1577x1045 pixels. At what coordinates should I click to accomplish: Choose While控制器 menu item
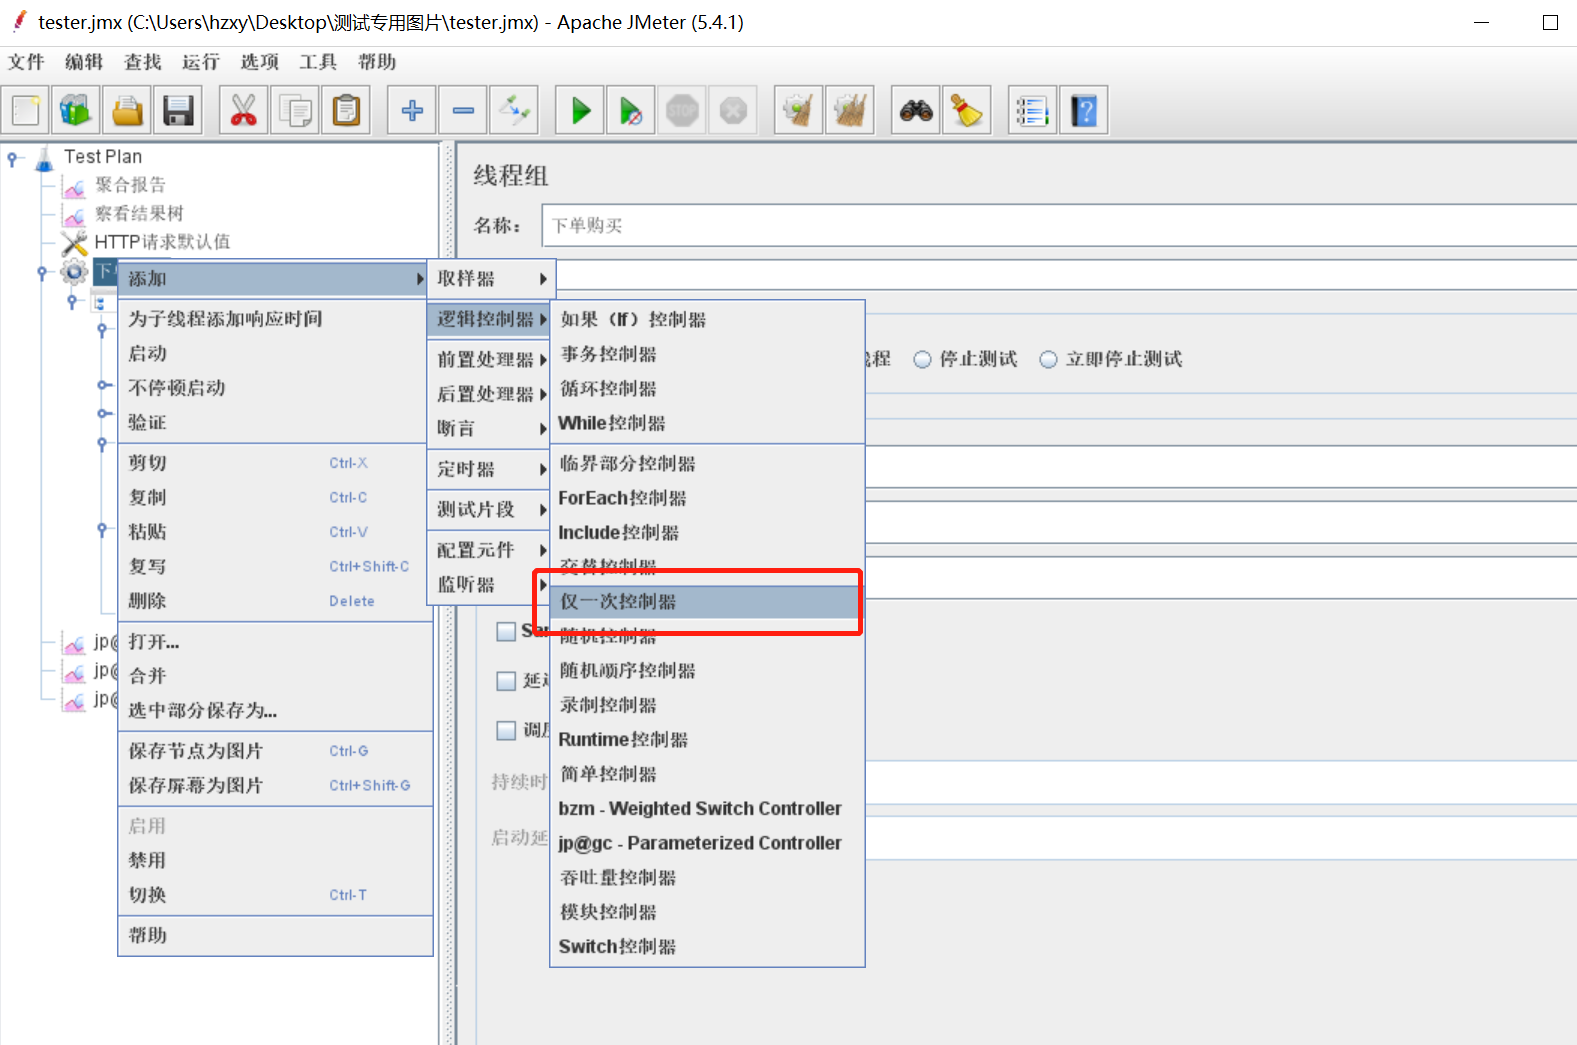707,423
